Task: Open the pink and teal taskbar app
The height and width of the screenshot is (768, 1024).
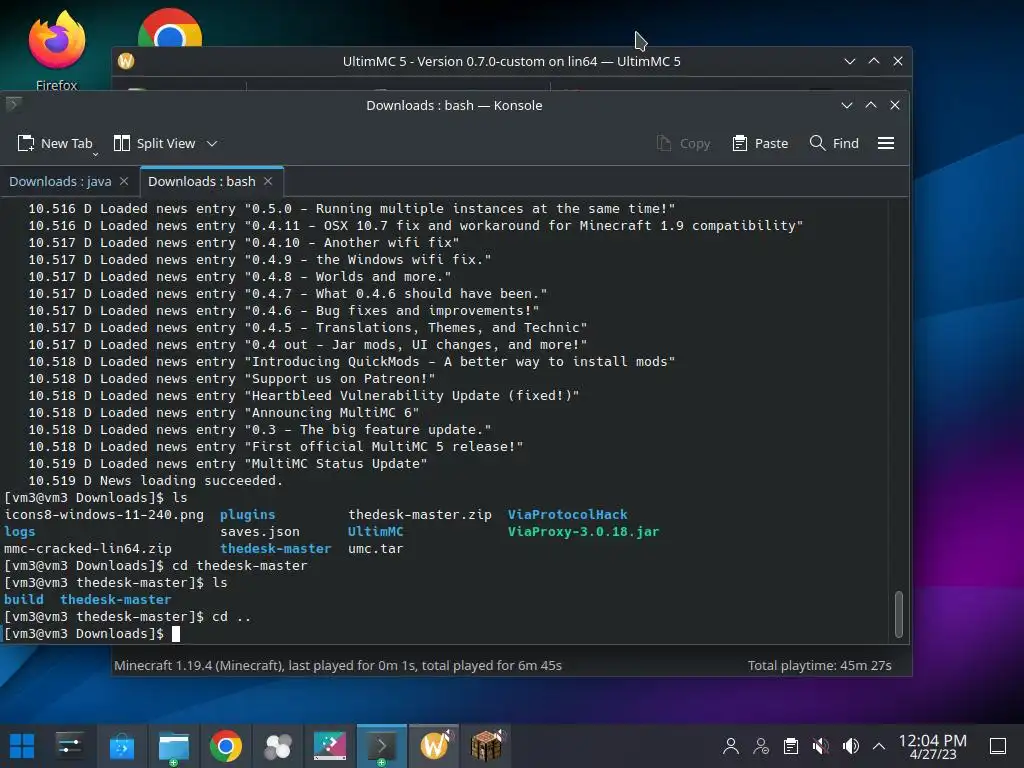Action: [330, 746]
